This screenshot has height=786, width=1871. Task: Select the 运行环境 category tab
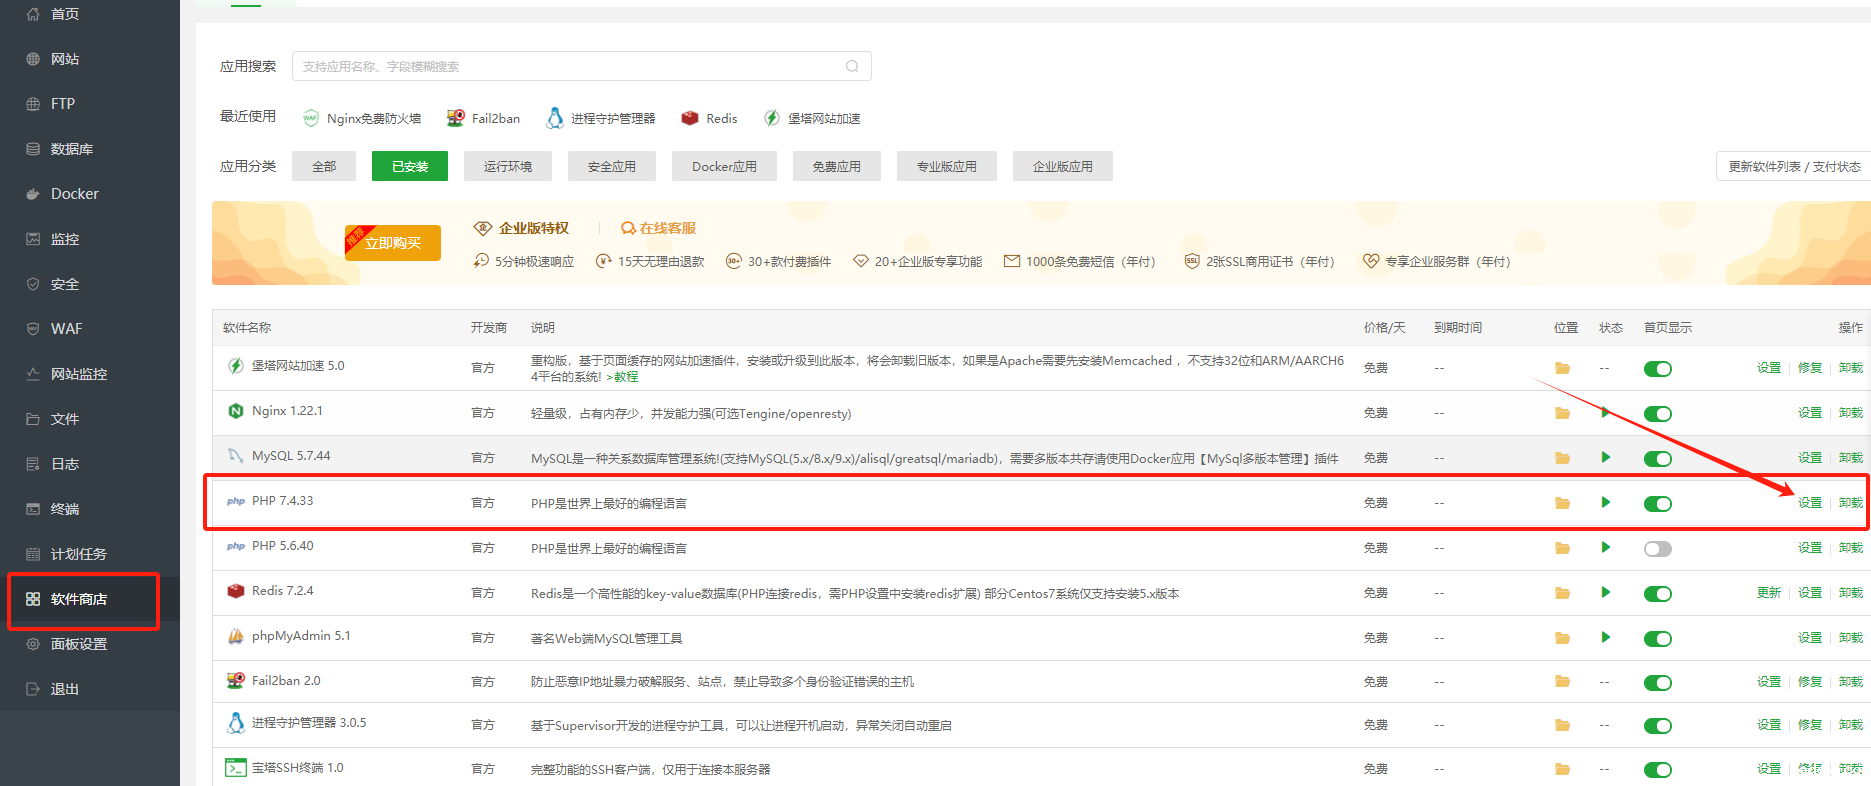coord(507,166)
